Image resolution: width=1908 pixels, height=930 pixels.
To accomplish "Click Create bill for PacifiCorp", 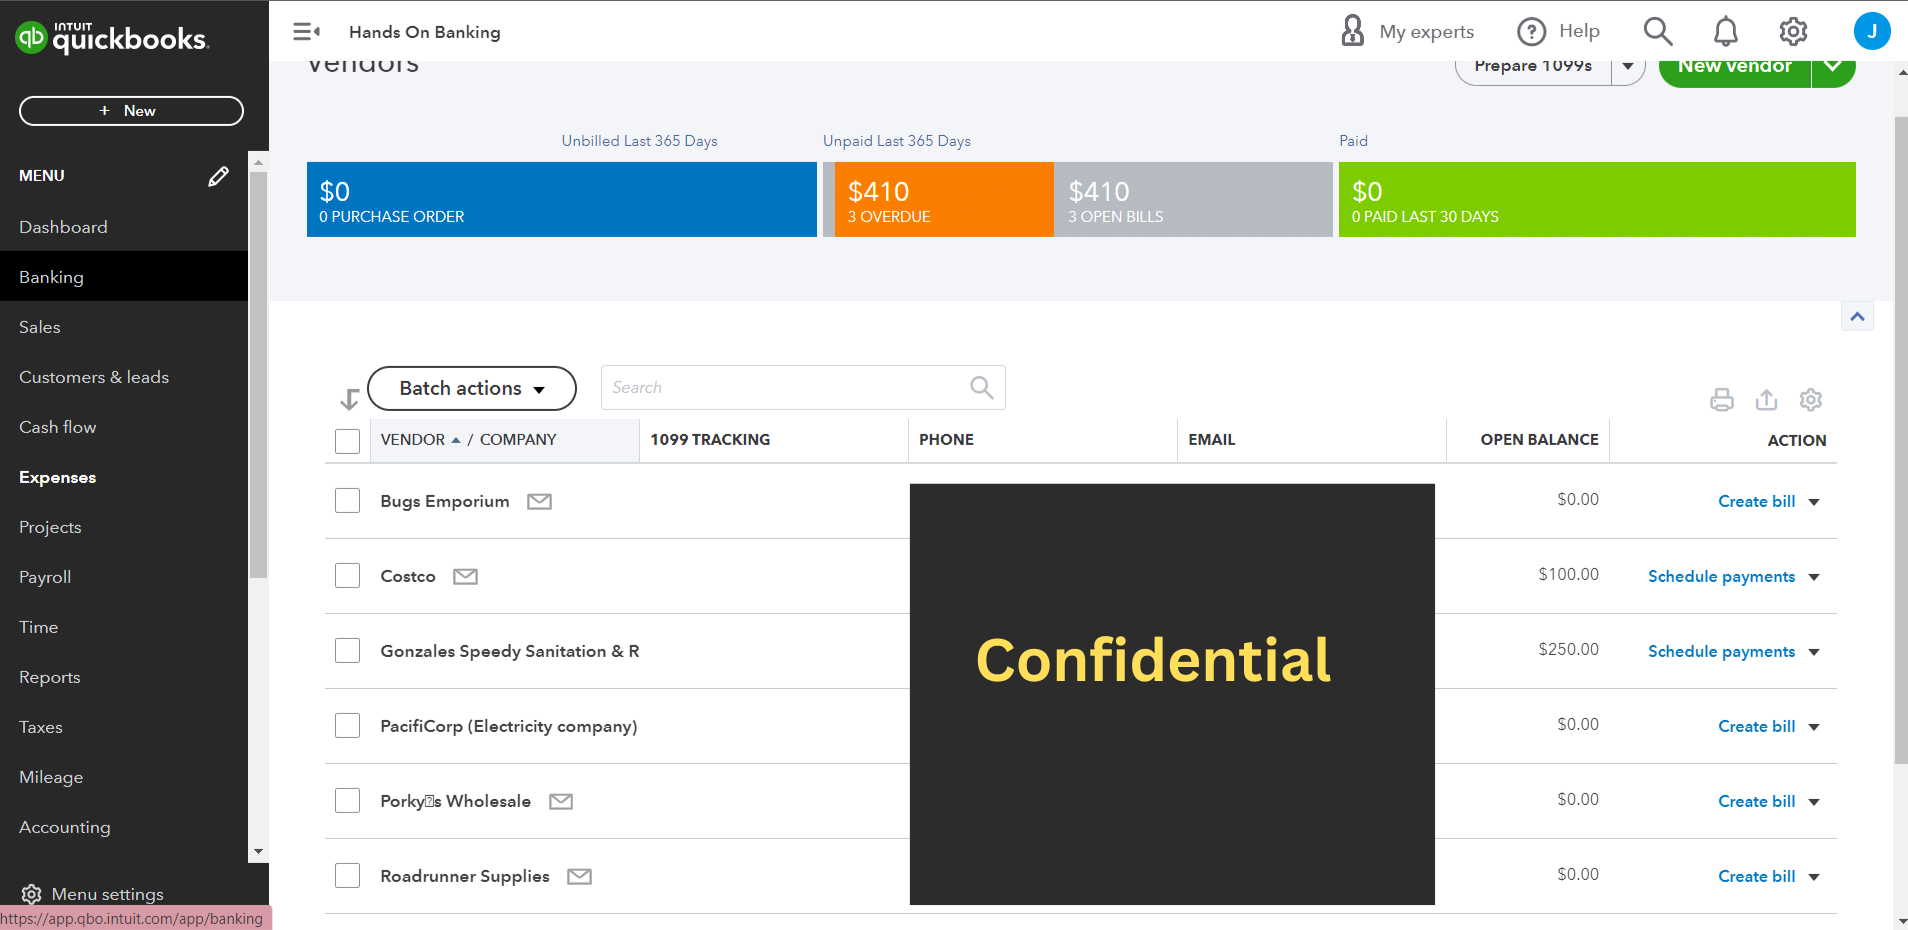I will (x=1756, y=726).
